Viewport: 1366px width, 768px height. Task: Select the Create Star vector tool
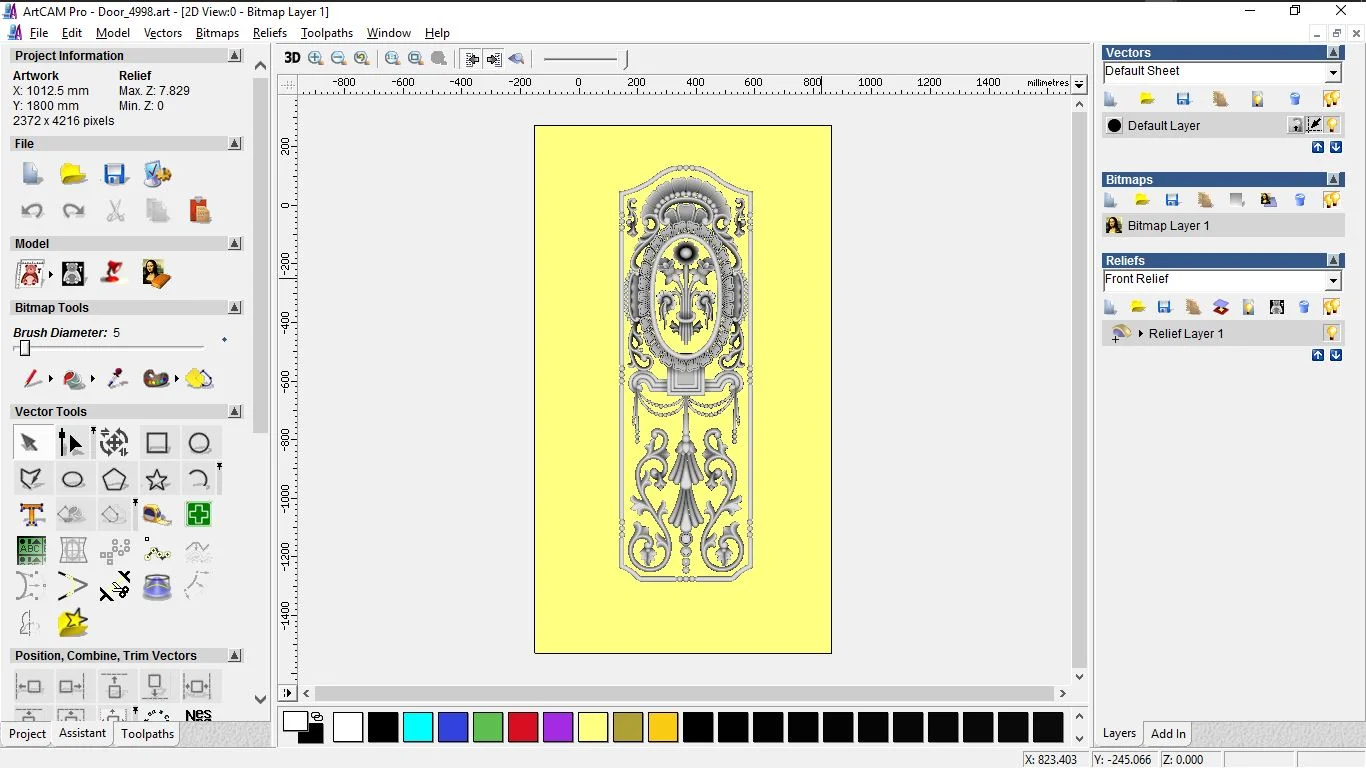click(x=157, y=480)
